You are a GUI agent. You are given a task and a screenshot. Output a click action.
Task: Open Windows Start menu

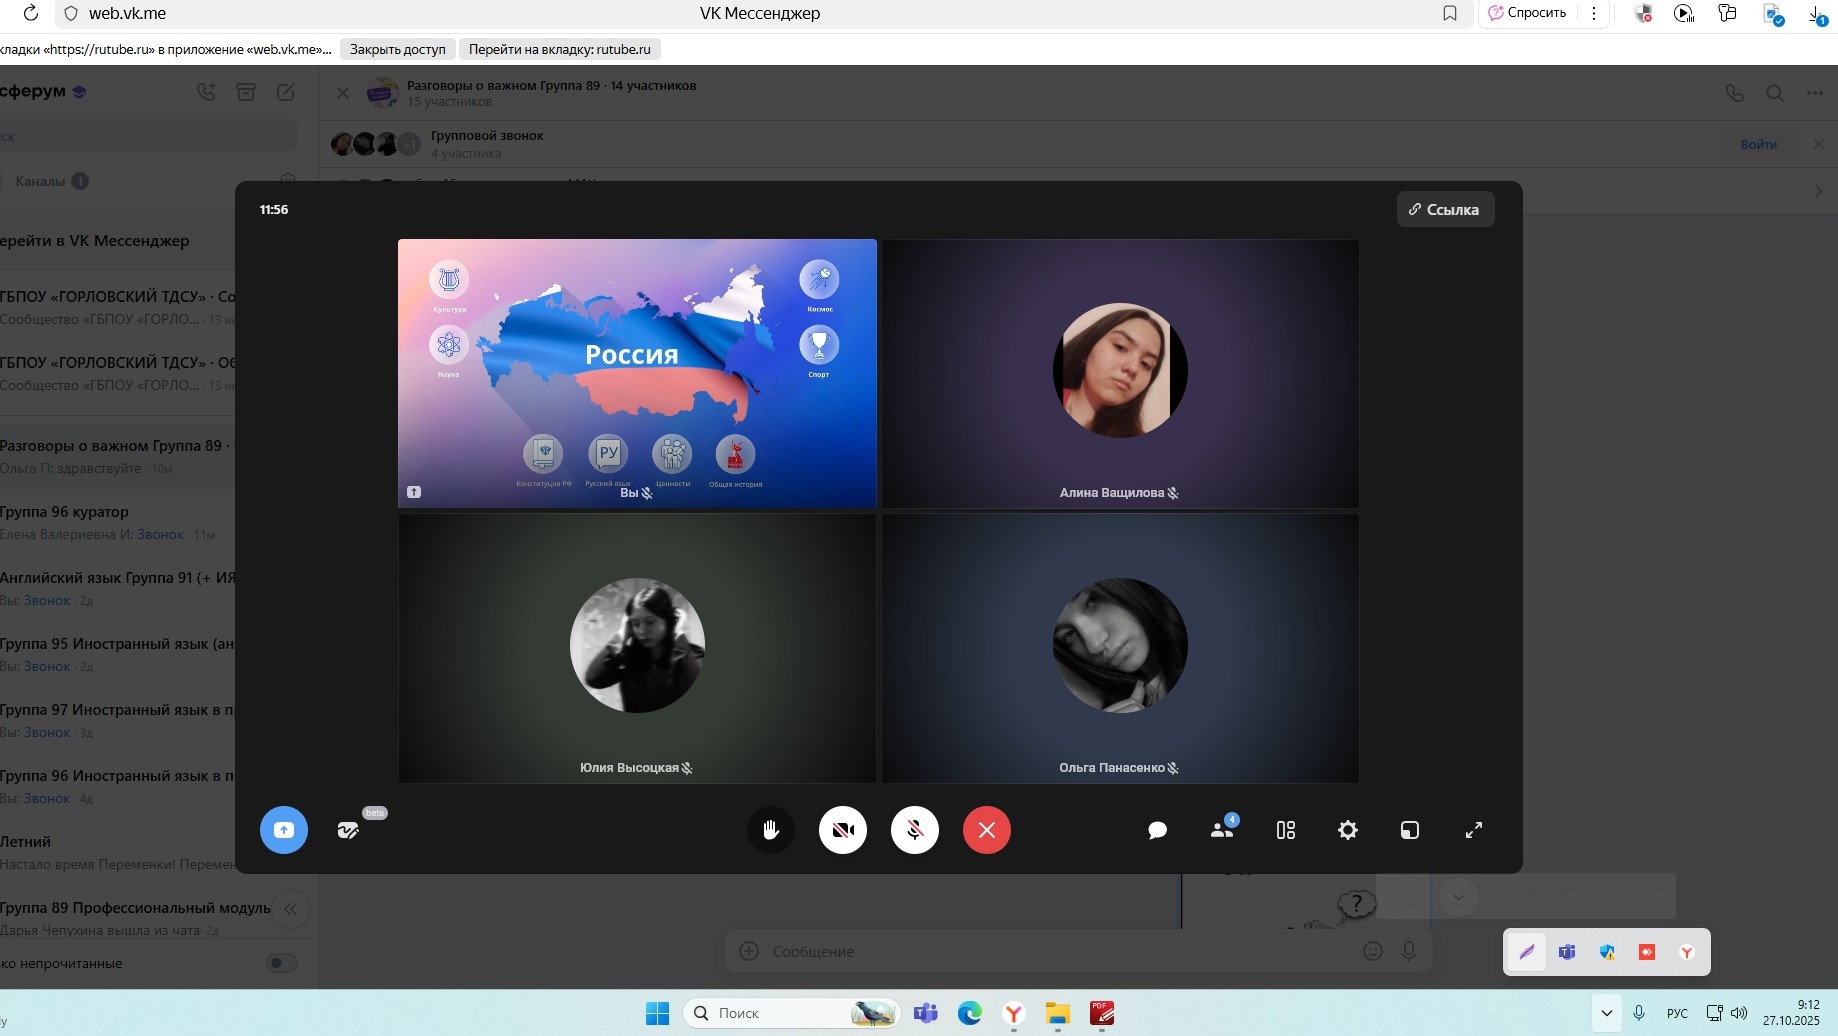tap(657, 1013)
